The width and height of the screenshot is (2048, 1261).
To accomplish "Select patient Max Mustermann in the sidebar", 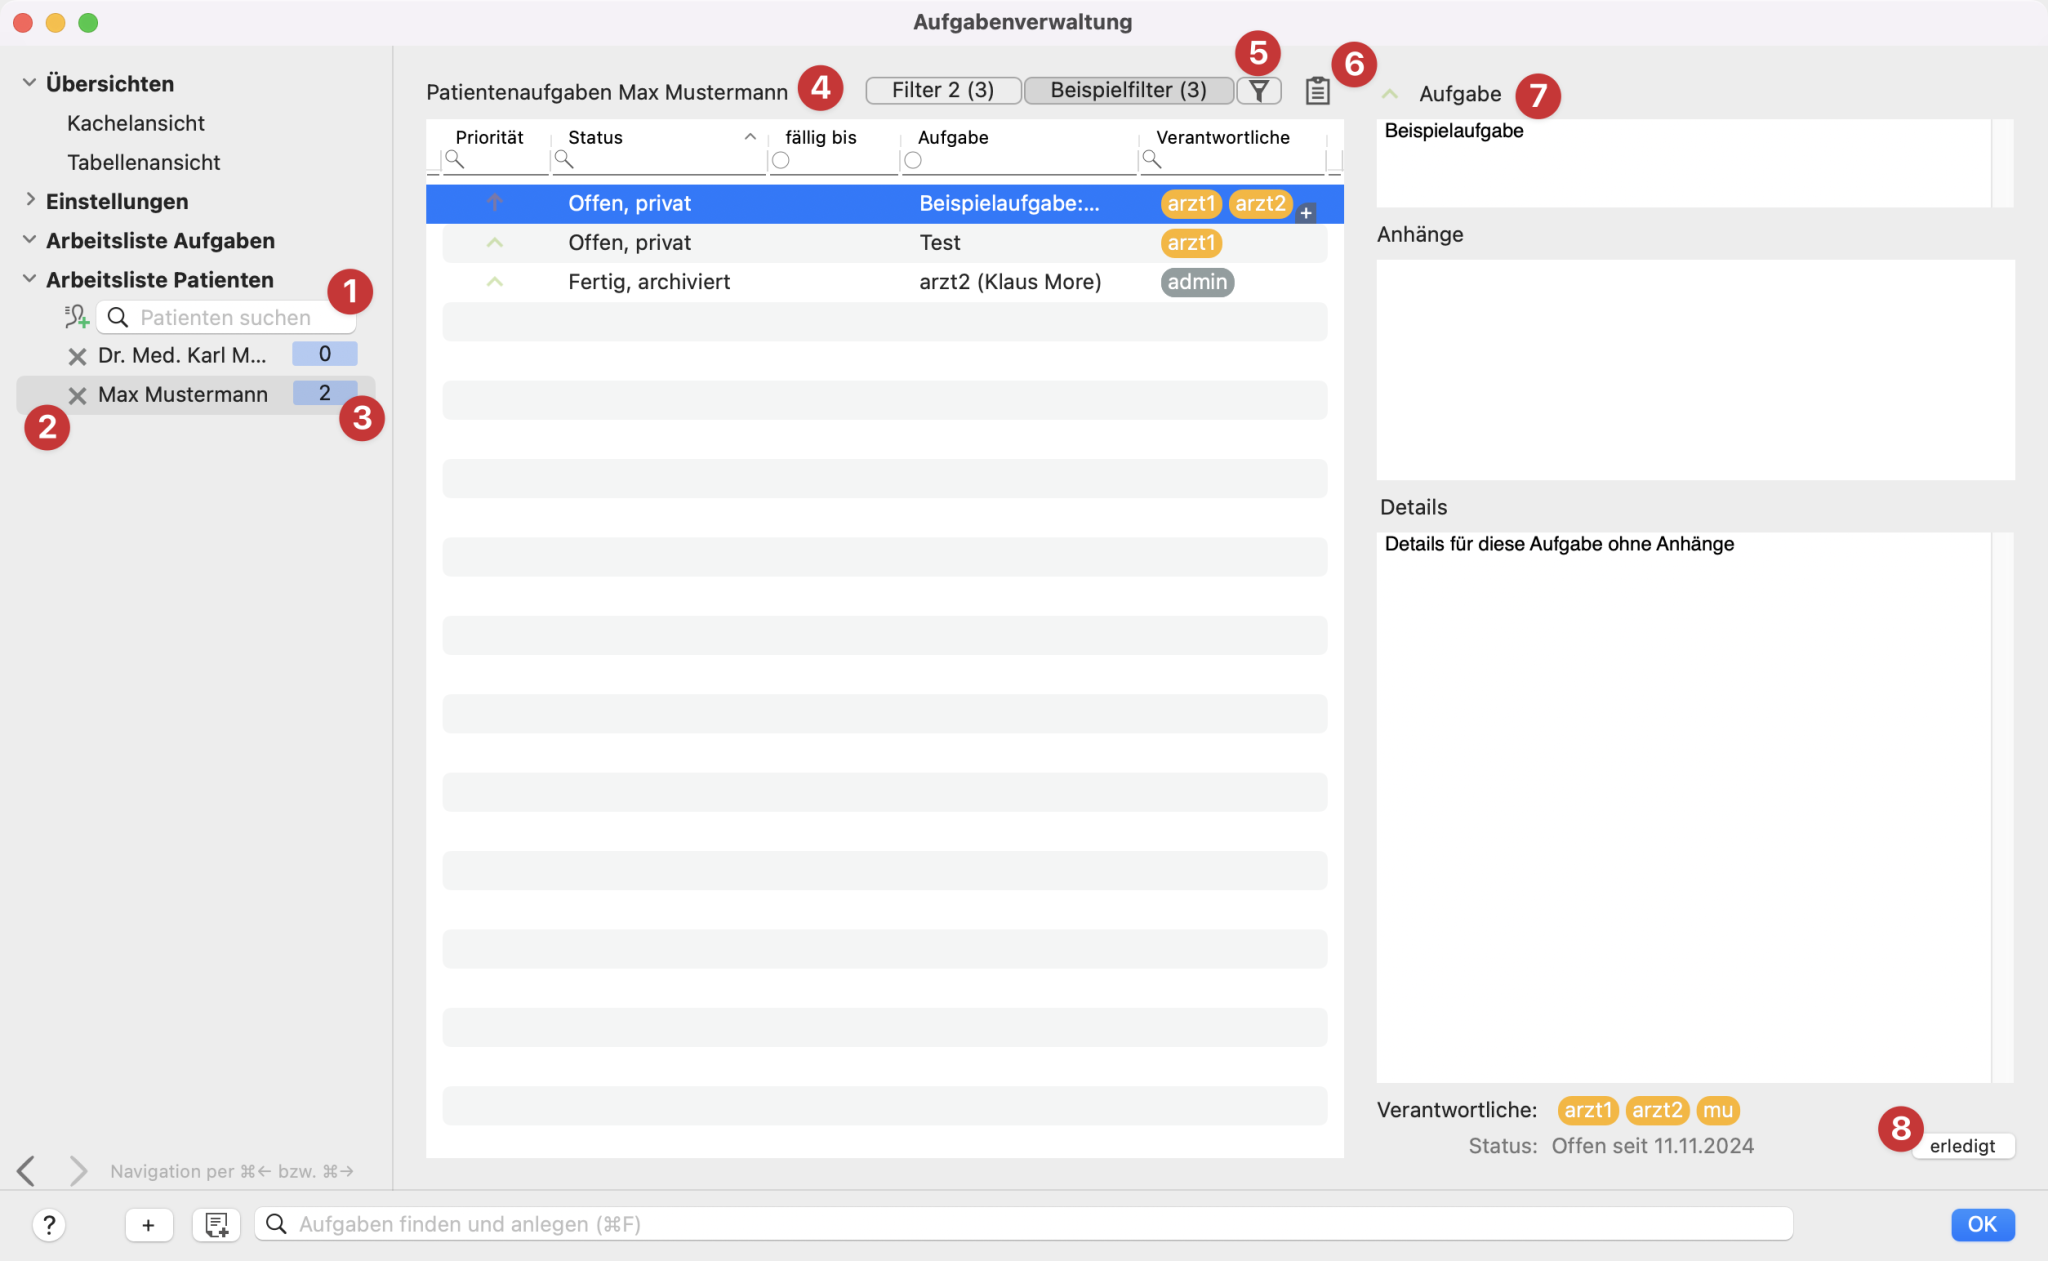I will (x=183, y=395).
